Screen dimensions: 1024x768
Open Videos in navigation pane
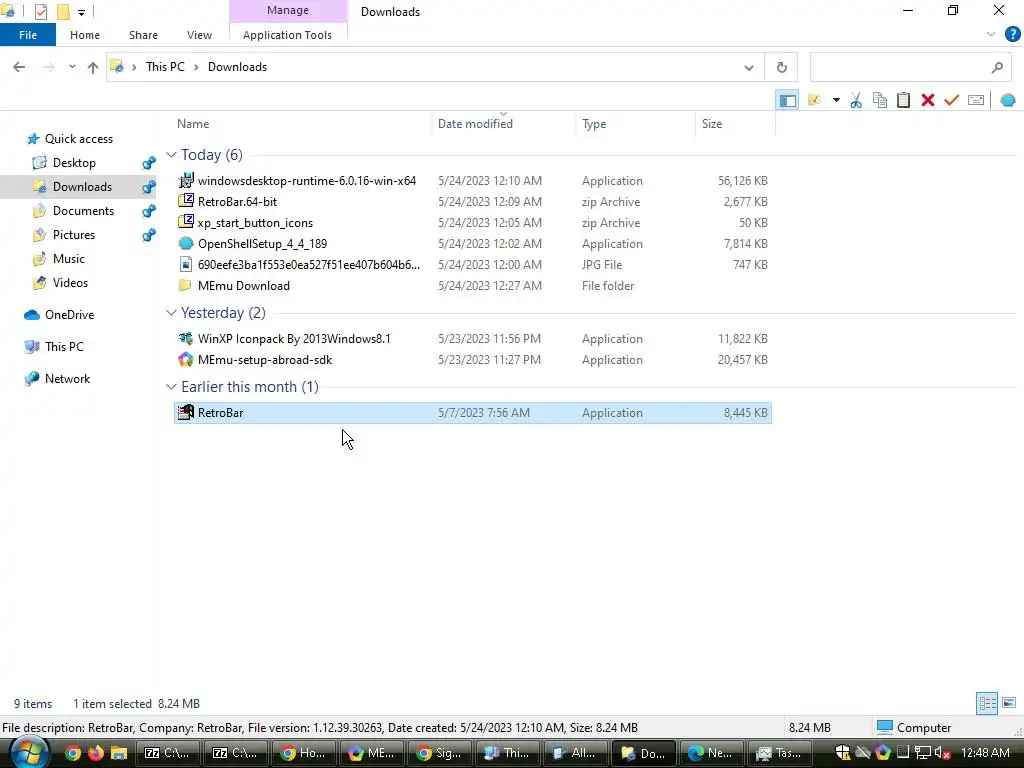70,283
